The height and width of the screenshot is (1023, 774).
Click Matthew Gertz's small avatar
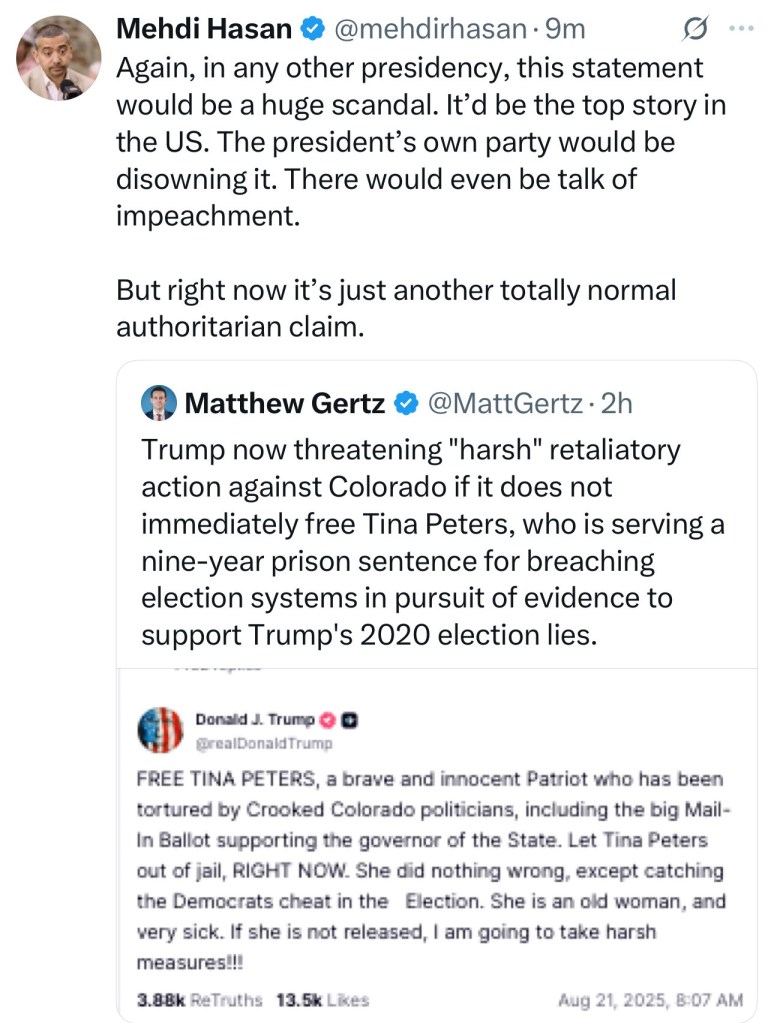(160, 403)
